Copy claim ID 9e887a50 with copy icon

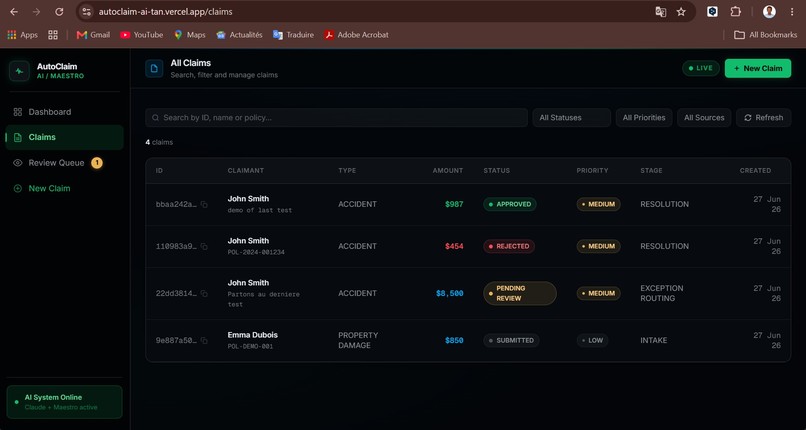pyautogui.click(x=204, y=341)
